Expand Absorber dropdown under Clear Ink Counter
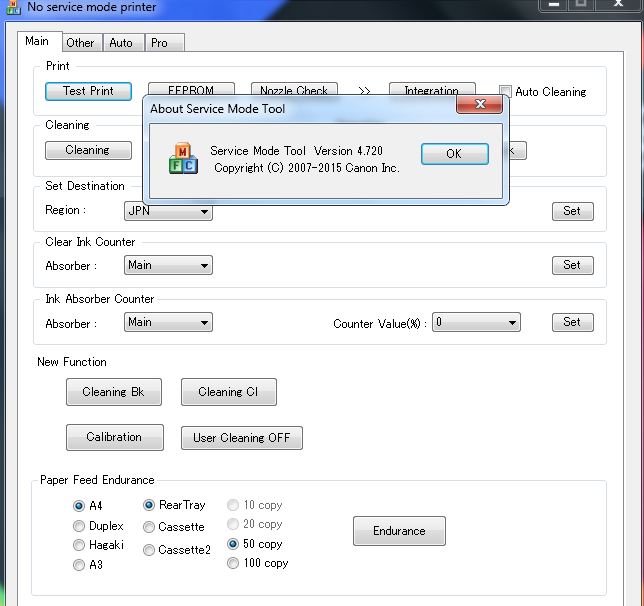The image size is (644, 606). 168,265
